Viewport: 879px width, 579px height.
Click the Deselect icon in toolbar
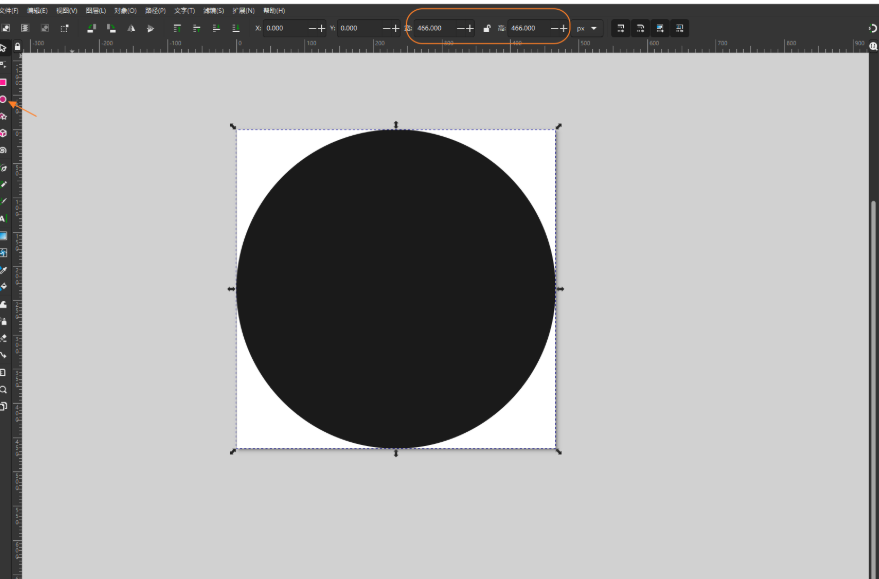[x=45, y=28]
